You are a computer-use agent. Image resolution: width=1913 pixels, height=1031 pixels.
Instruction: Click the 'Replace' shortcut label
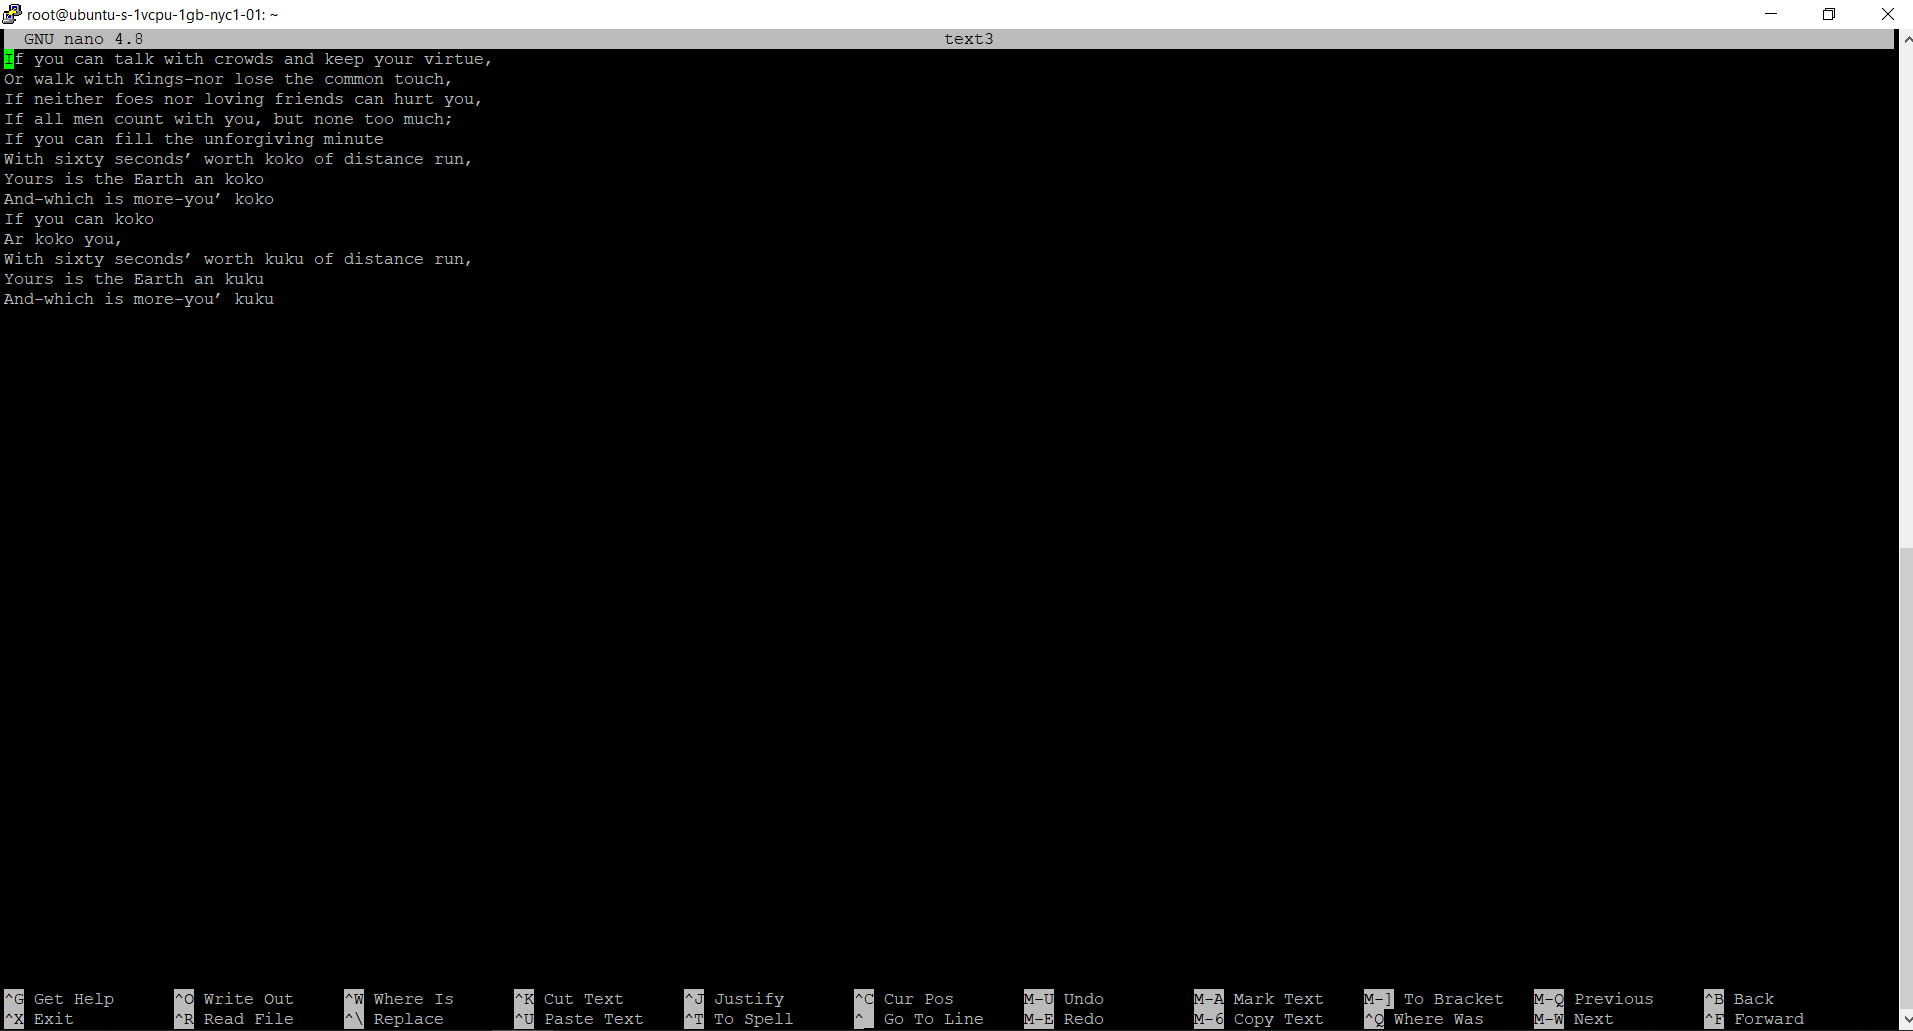coord(409,1019)
